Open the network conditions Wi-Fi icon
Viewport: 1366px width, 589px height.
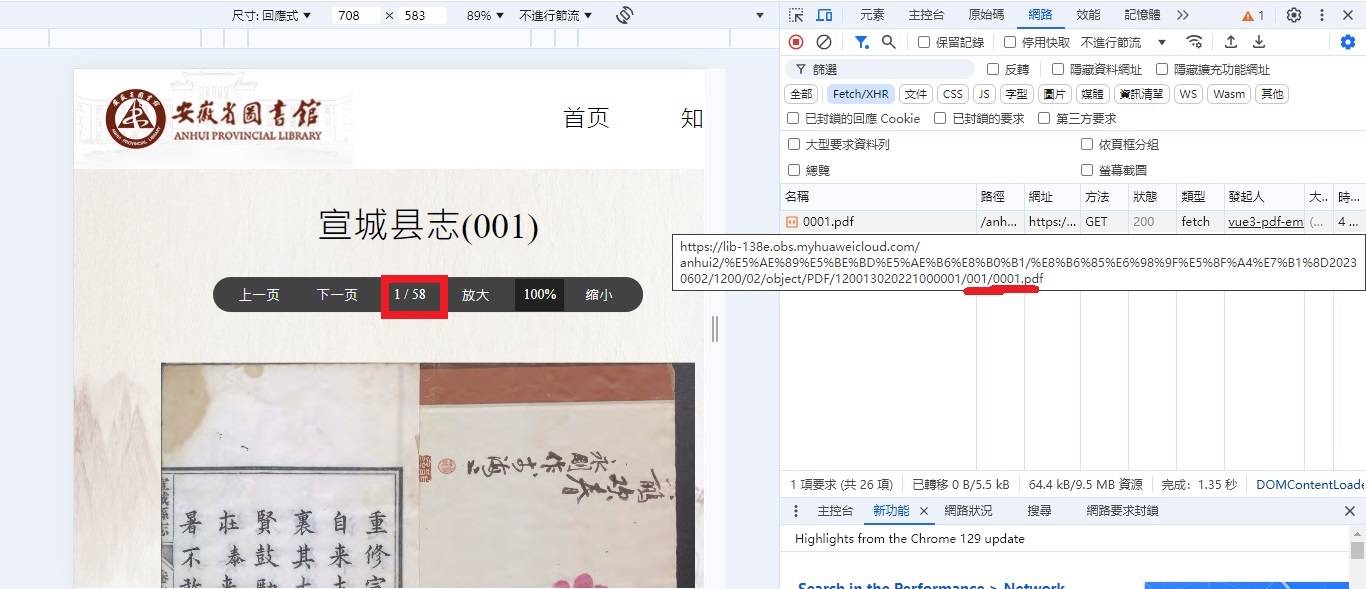coord(1194,42)
